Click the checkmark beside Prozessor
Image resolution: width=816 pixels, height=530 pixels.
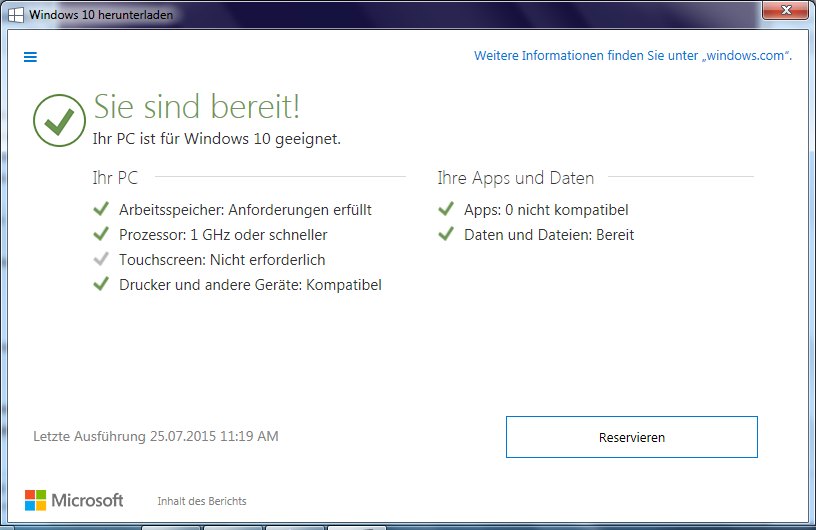coord(100,234)
